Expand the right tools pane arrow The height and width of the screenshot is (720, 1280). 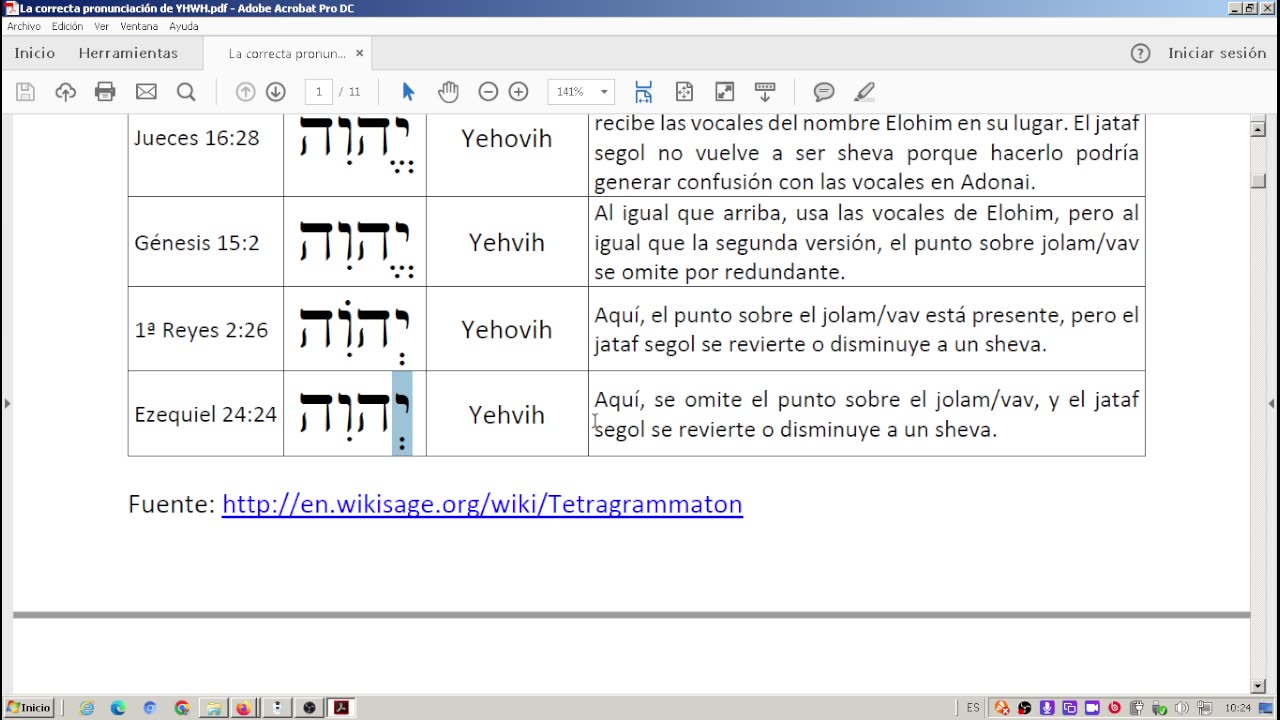(x=1272, y=404)
